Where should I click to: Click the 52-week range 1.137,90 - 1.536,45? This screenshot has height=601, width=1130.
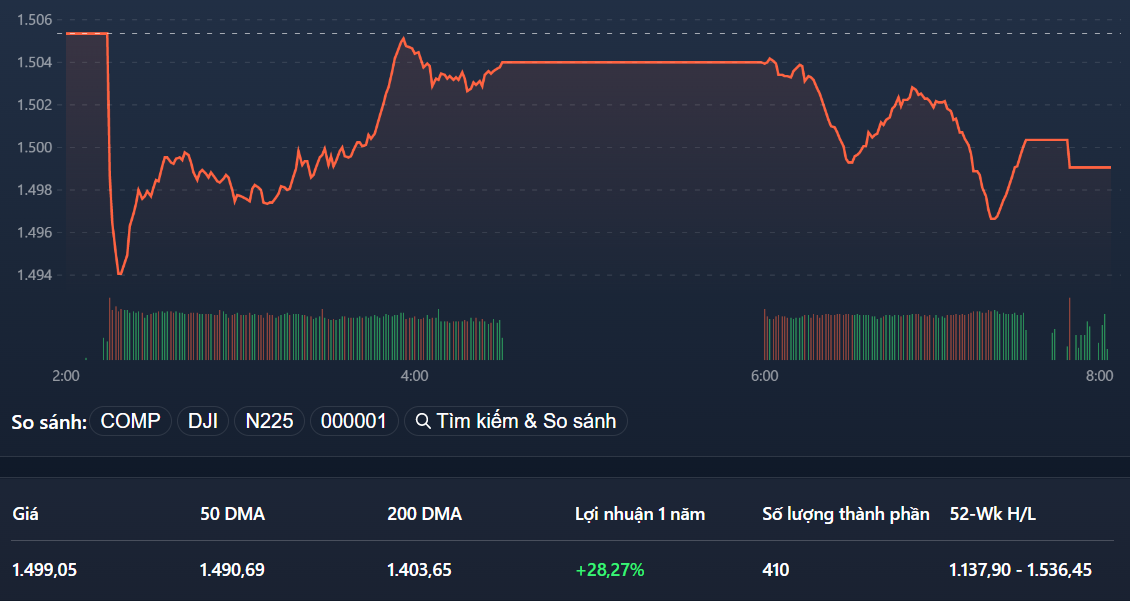coord(1021,570)
